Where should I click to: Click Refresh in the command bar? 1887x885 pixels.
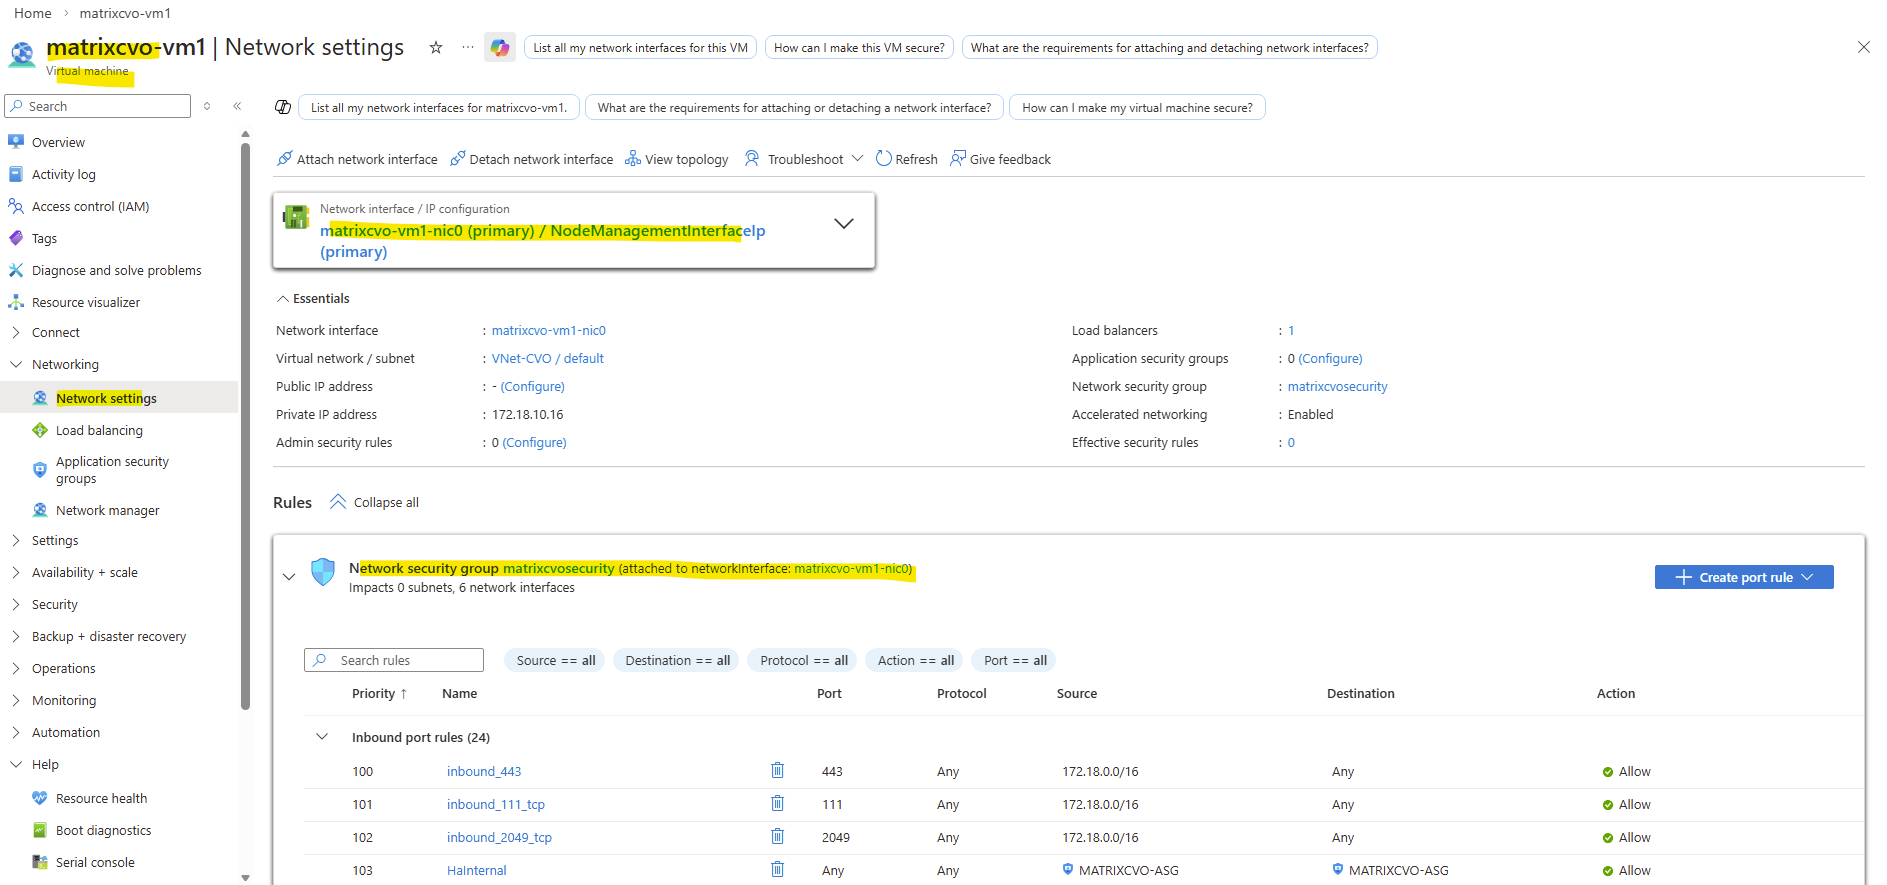point(906,159)
